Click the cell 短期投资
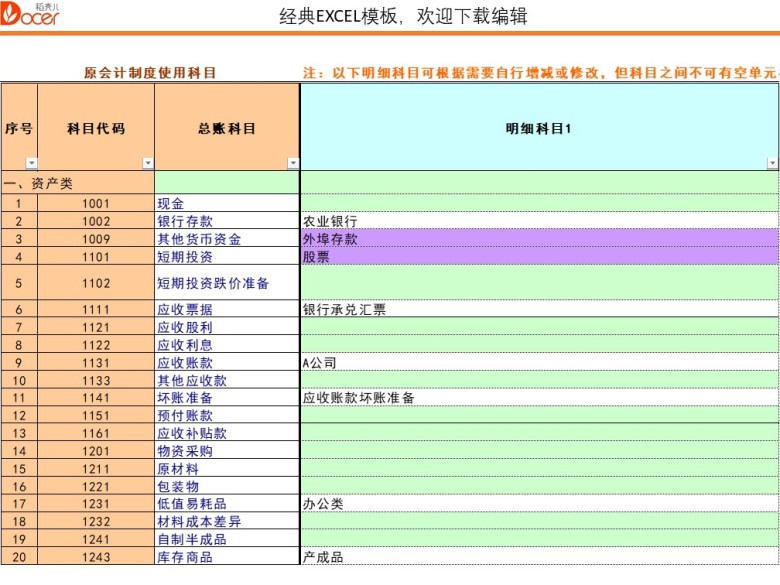Screen dimensions: 780x585 tap(227, 257)
